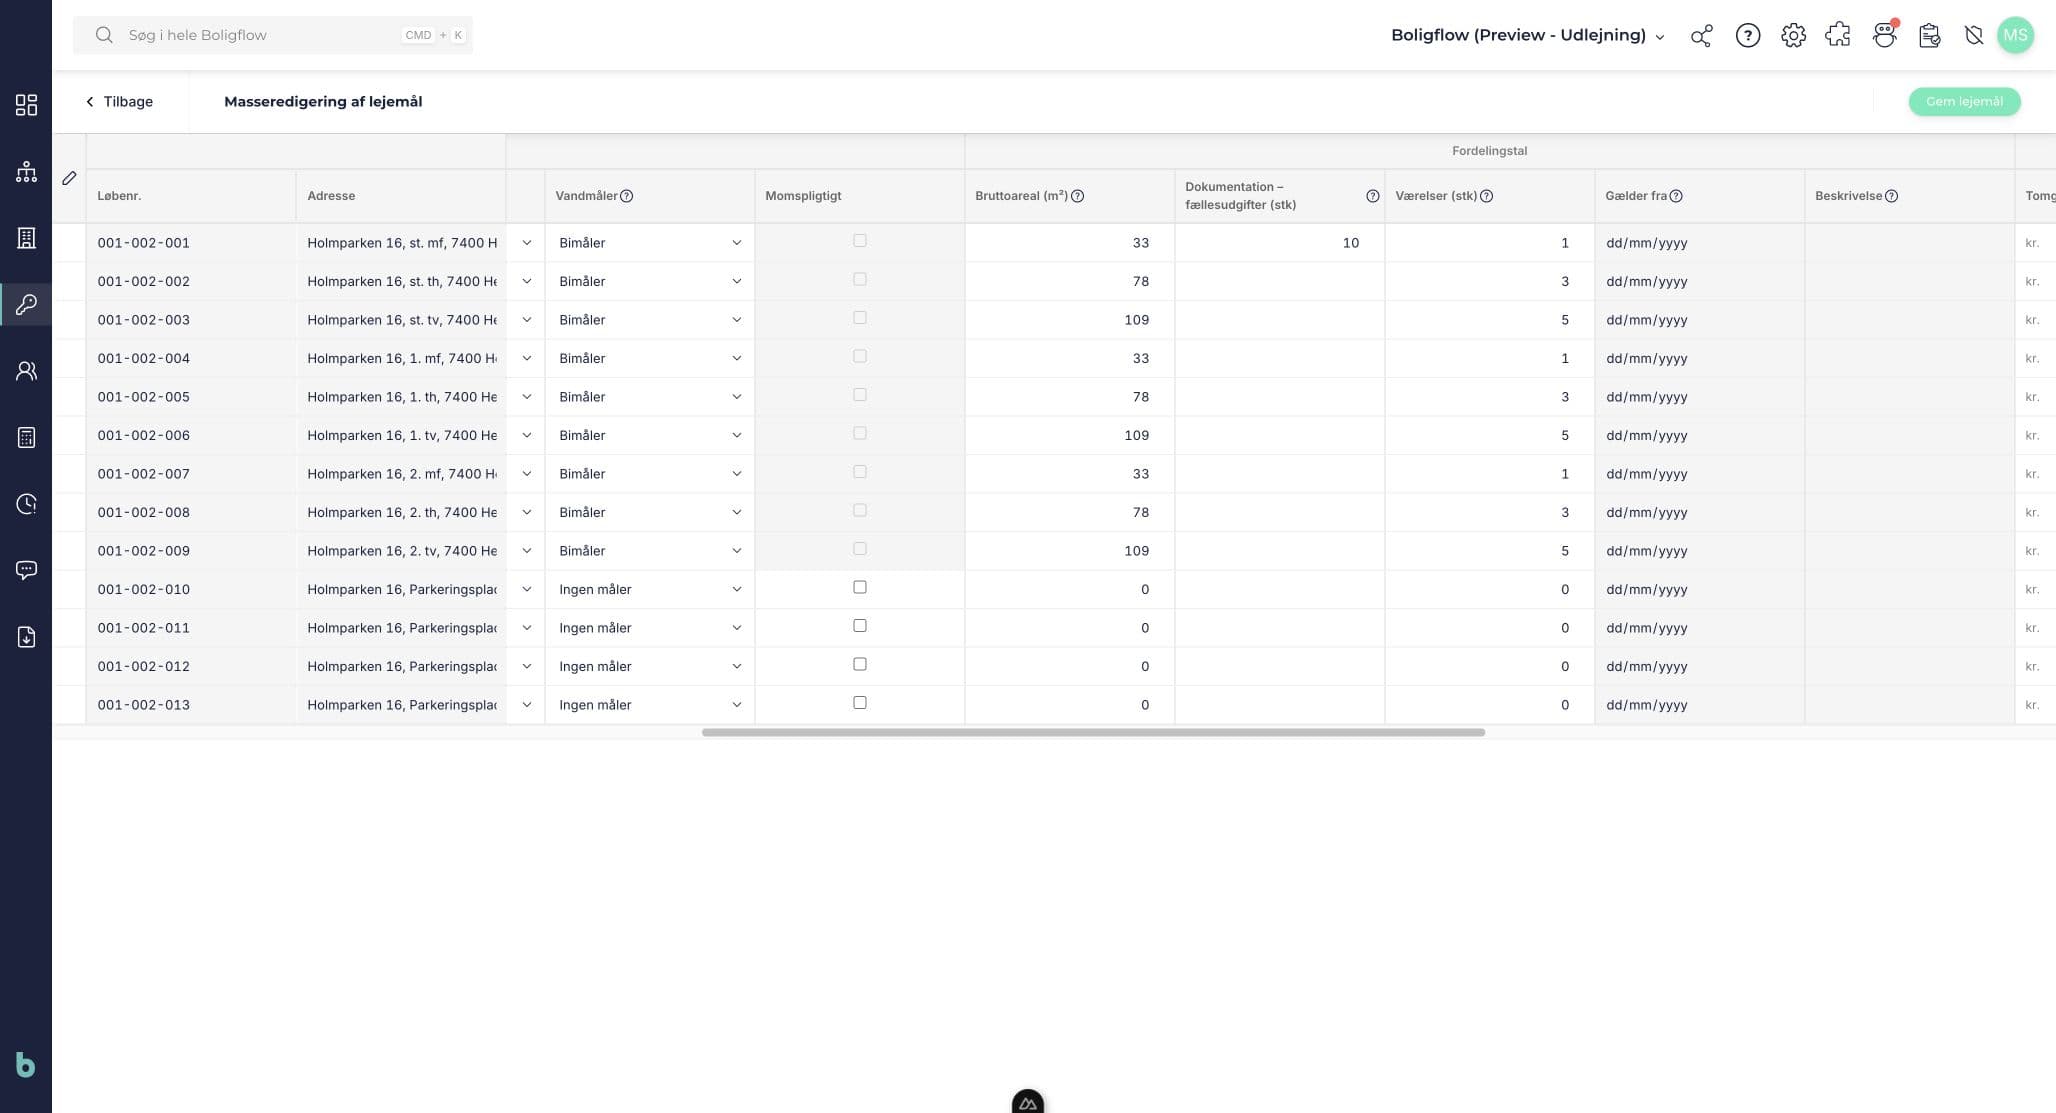Tick Momspligtigt checkbox for row 001-002-012

(860, 664)
